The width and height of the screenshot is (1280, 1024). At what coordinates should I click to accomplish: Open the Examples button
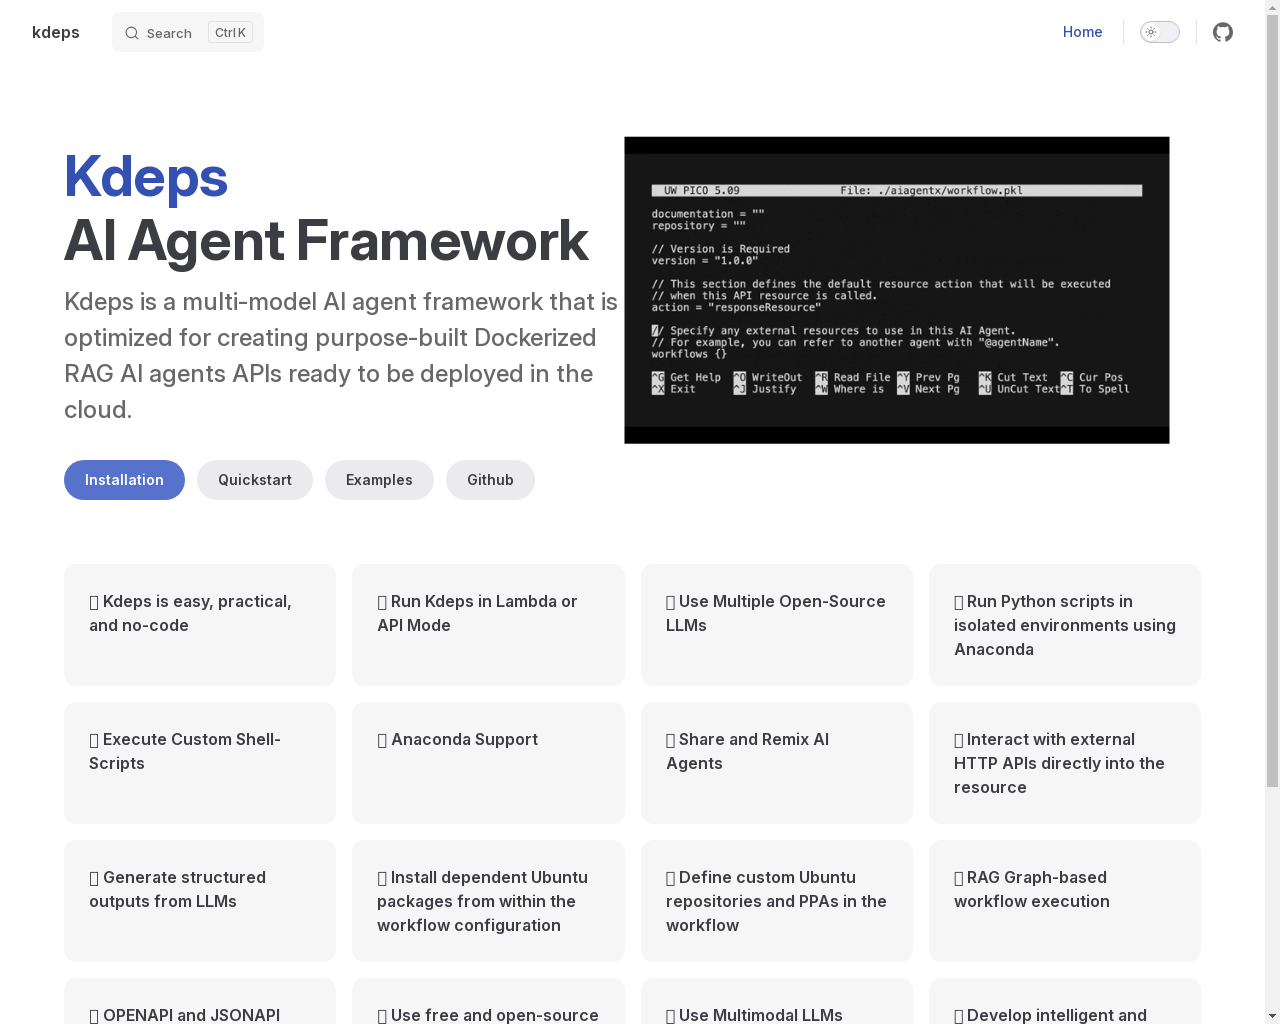[x=379, y=480]
